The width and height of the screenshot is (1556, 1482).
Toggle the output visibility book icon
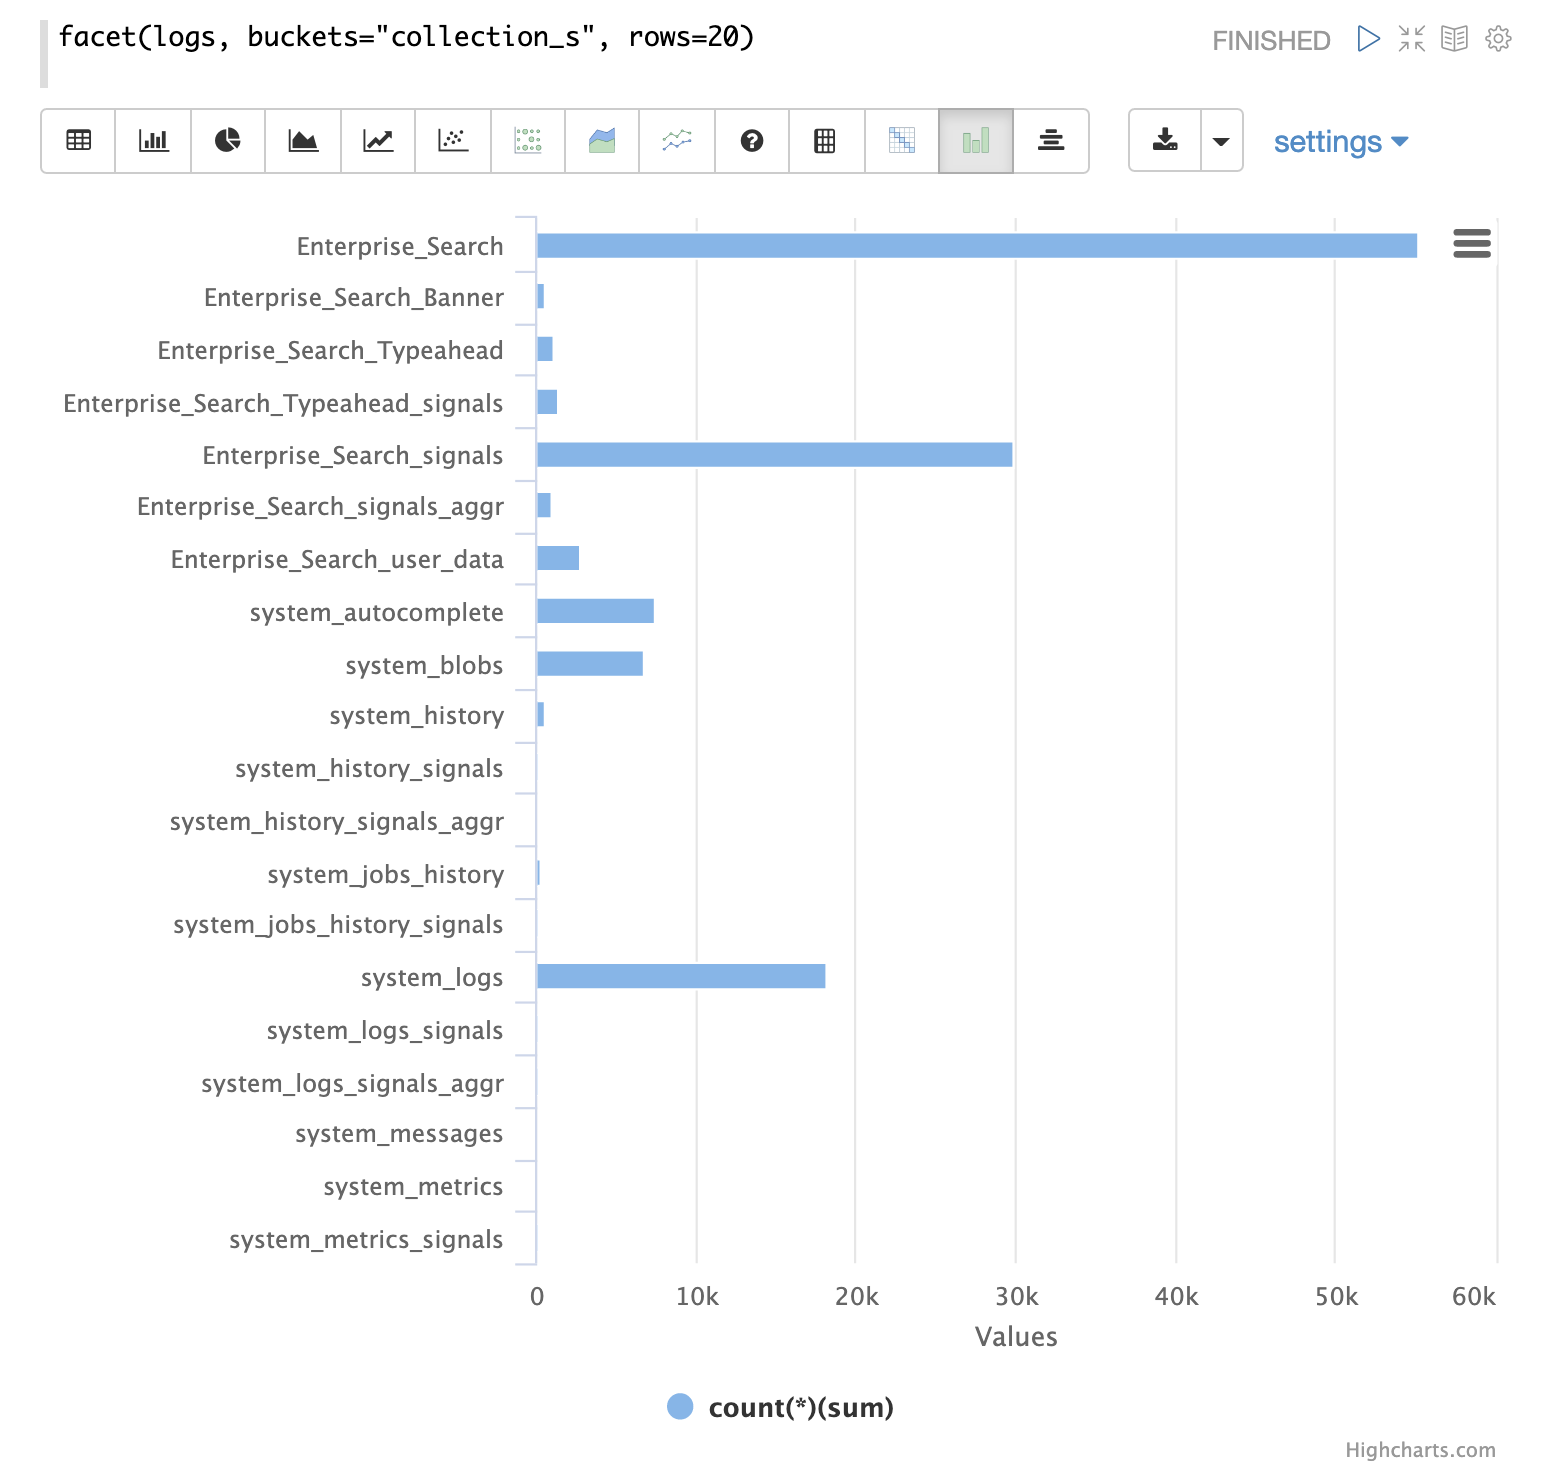(x=1454, y=39)
